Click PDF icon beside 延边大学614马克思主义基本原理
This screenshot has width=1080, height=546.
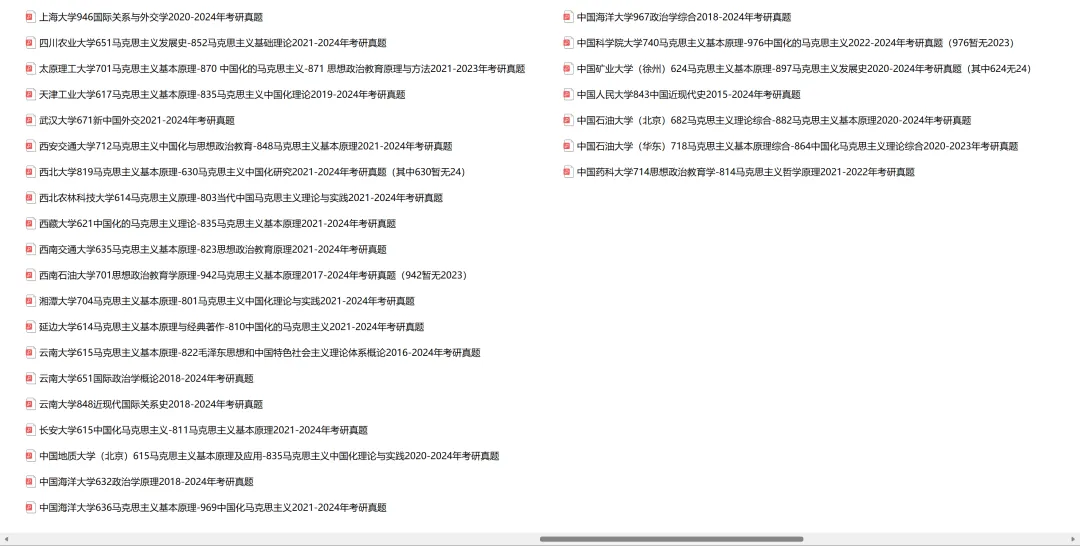(30, 326)
